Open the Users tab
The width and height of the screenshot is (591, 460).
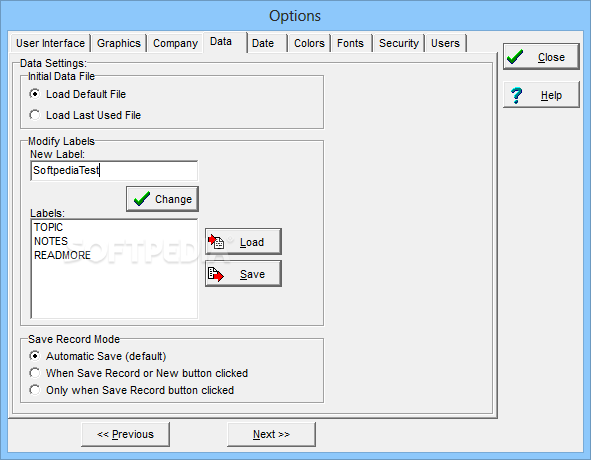coord(446,43)
